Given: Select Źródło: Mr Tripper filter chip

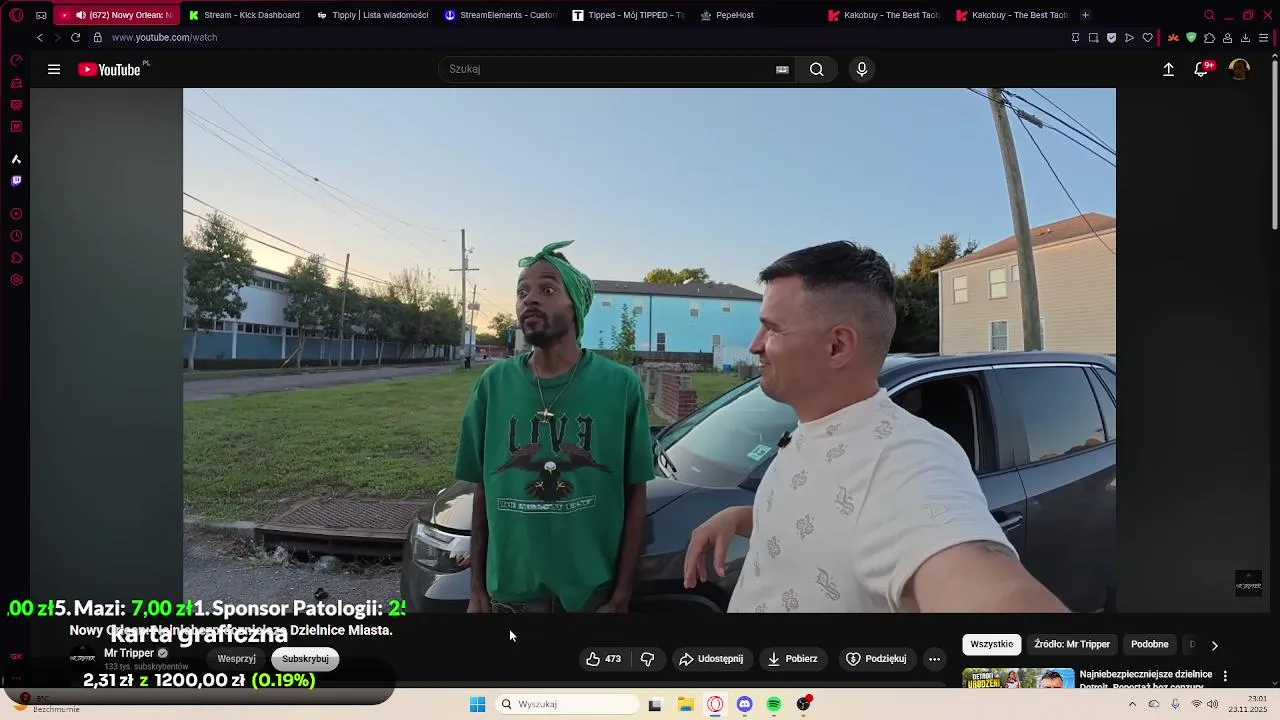Looking at the screenshot, I should (1072, 644).
